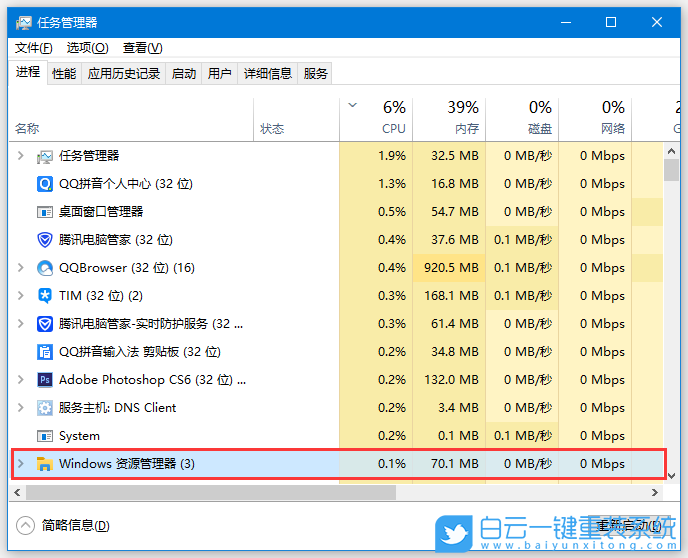Switch to the 启动 tab

click(184, 73)
